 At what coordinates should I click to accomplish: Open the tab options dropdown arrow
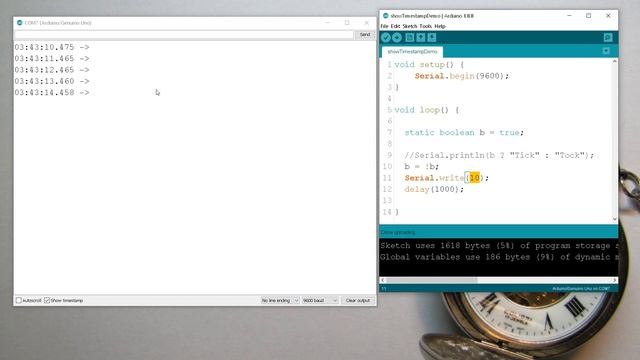(606, 51)
